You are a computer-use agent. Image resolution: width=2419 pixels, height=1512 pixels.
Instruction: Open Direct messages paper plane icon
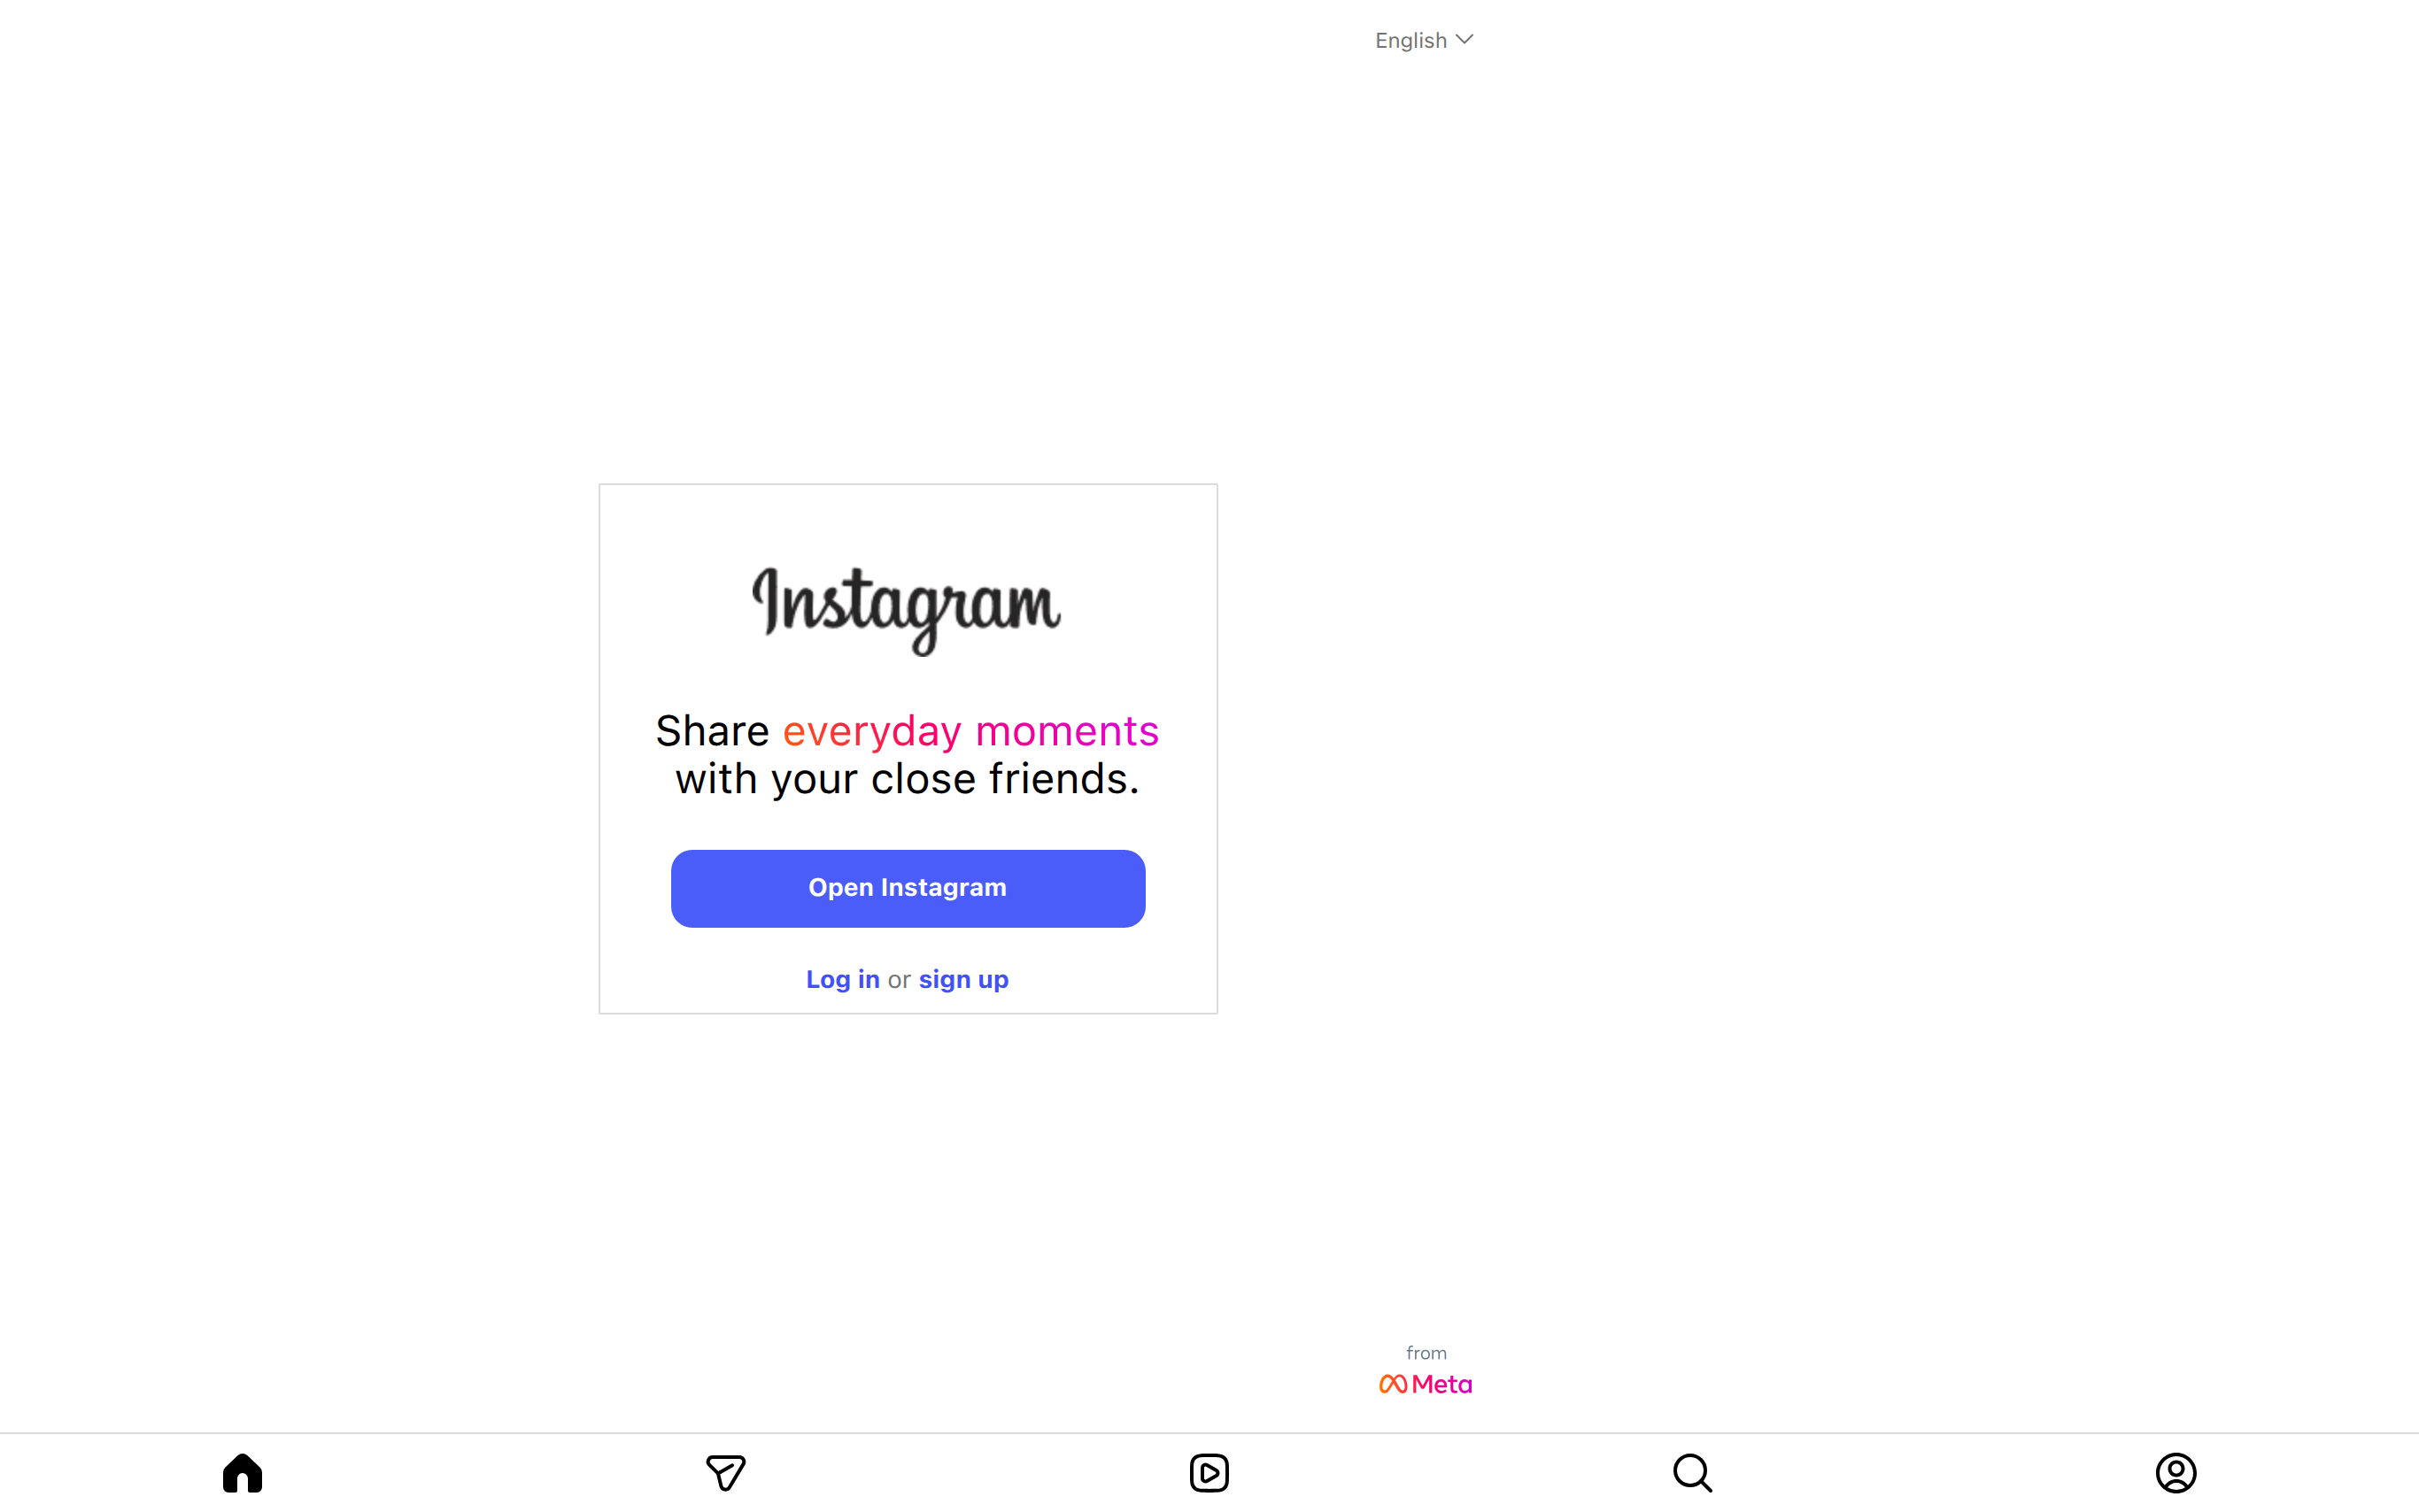tap(726, 1472)
